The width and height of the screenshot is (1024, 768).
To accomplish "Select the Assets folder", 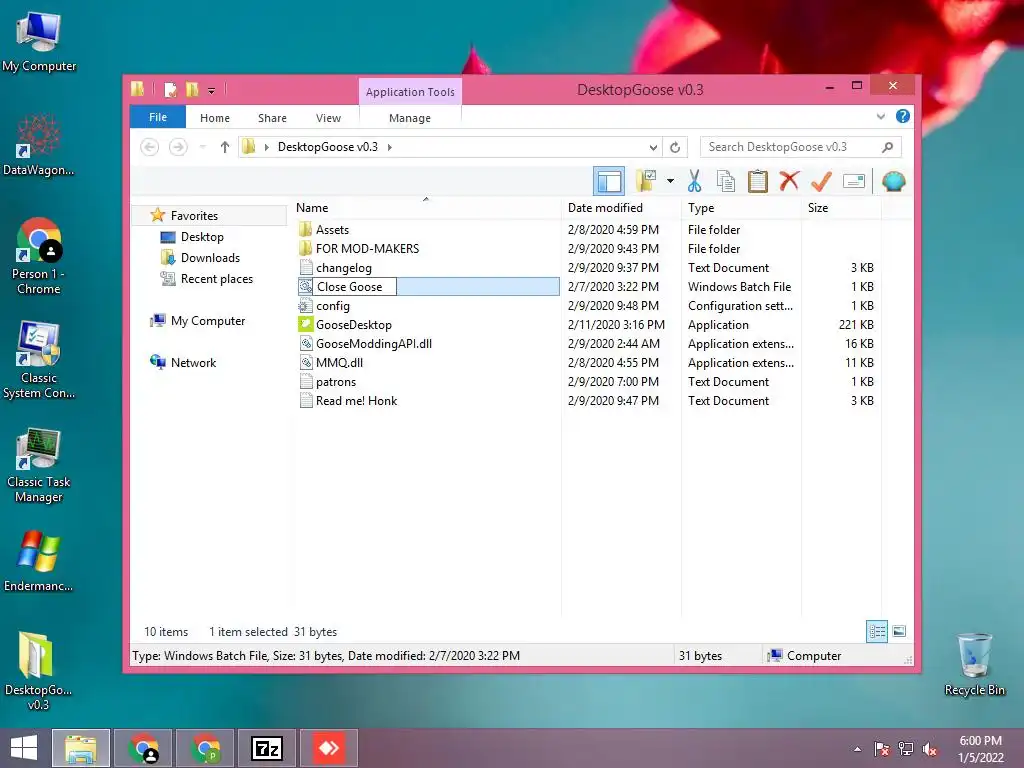I will click(x=332, y=230).
